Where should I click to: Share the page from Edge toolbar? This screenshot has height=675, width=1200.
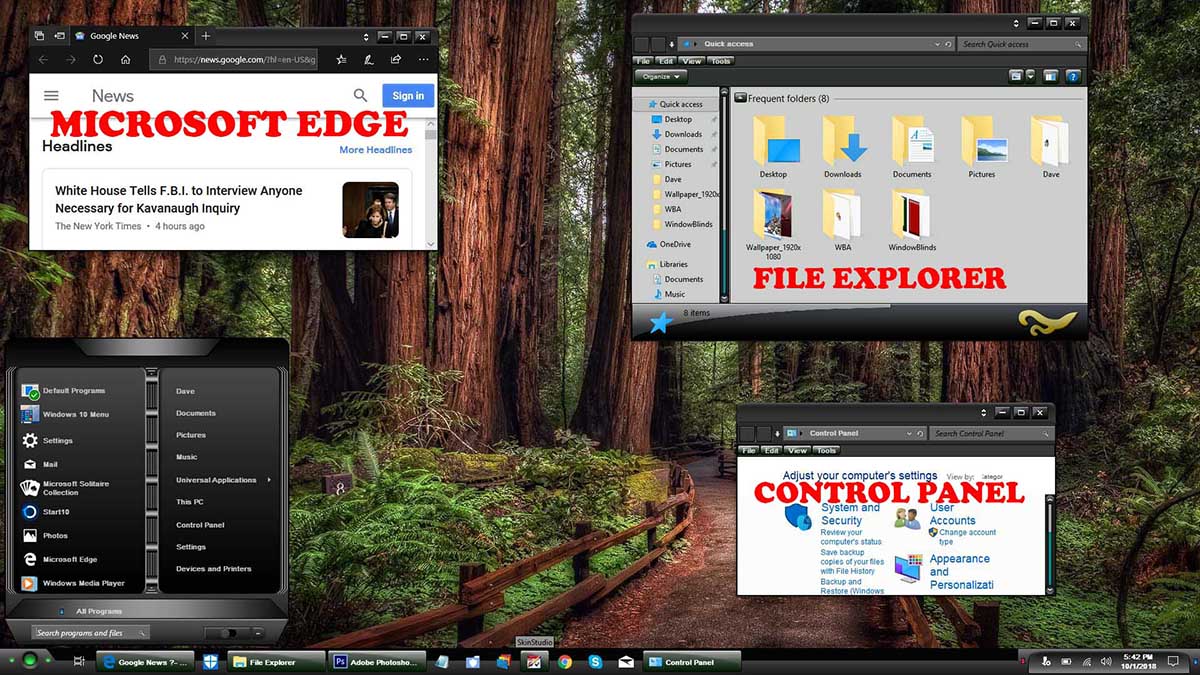tap(396, 60)
